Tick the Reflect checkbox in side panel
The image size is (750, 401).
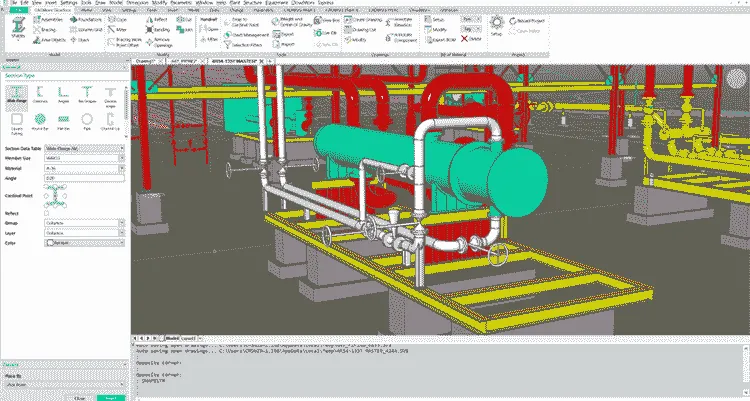(x=46, y=213)
